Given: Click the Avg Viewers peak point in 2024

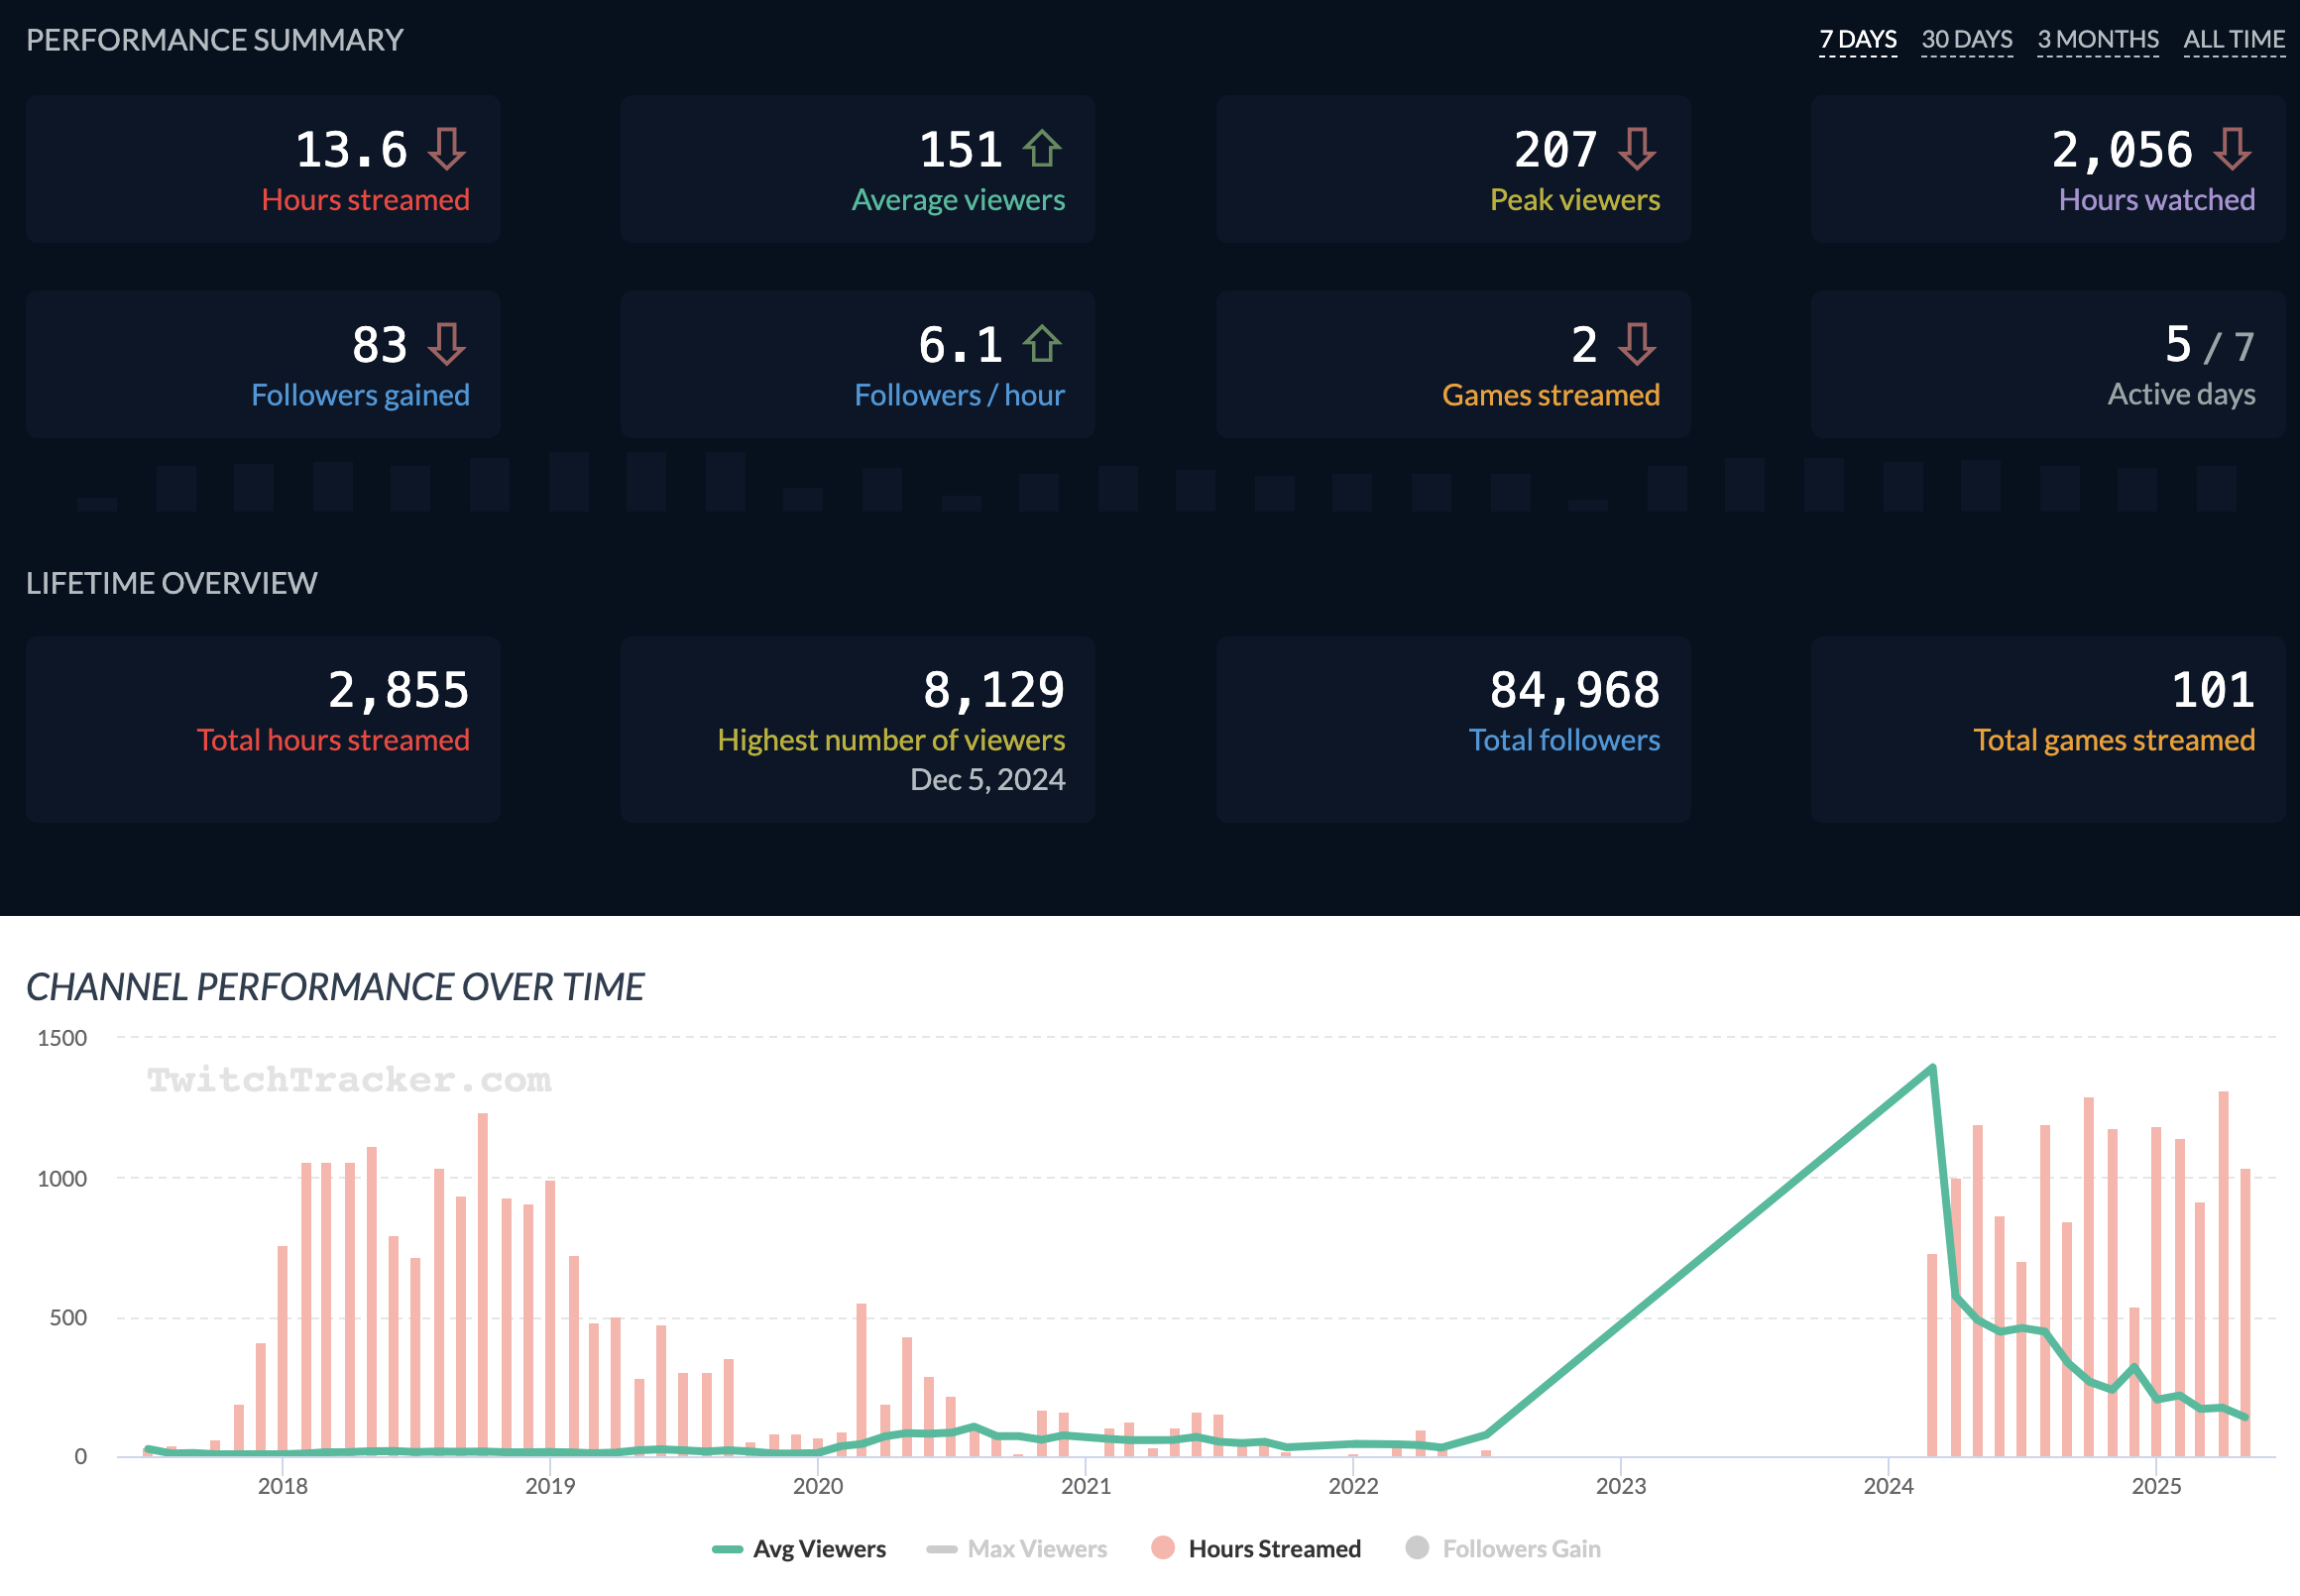Looking at the screenshot, I should tap(1932, 1068).
